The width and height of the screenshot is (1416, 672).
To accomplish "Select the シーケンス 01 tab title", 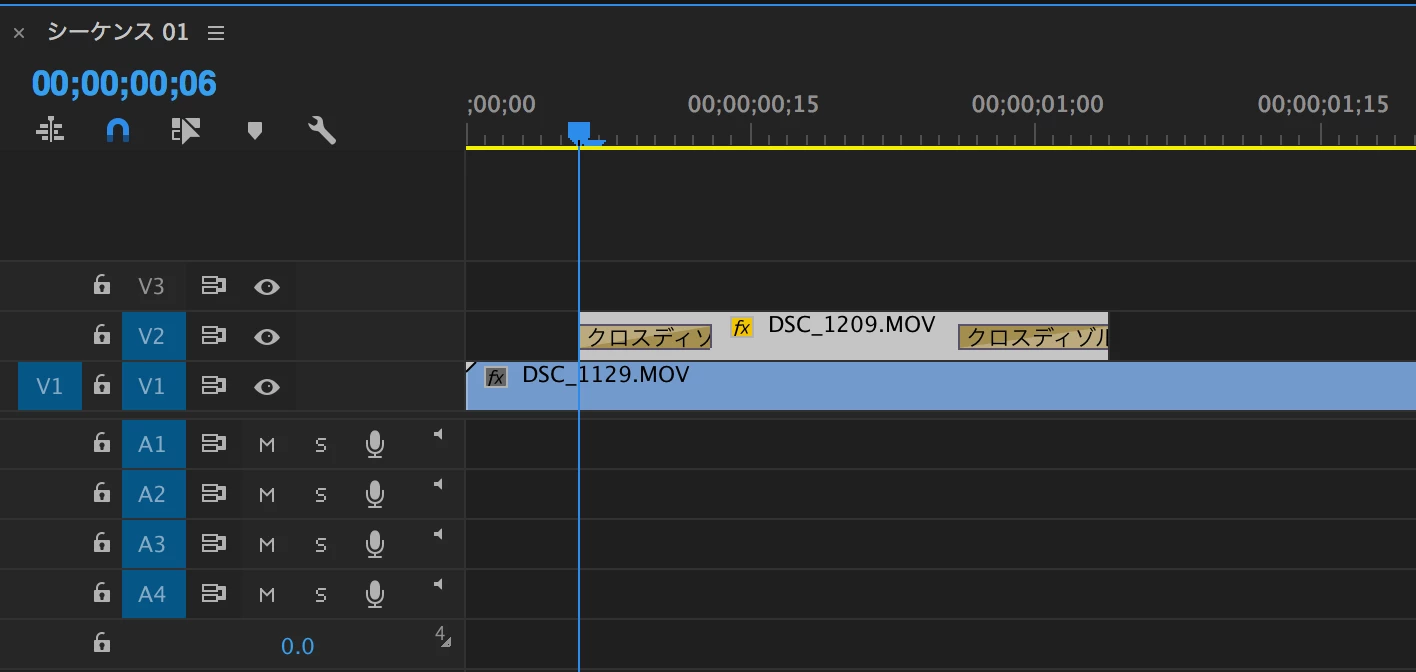I will (118, 32).
